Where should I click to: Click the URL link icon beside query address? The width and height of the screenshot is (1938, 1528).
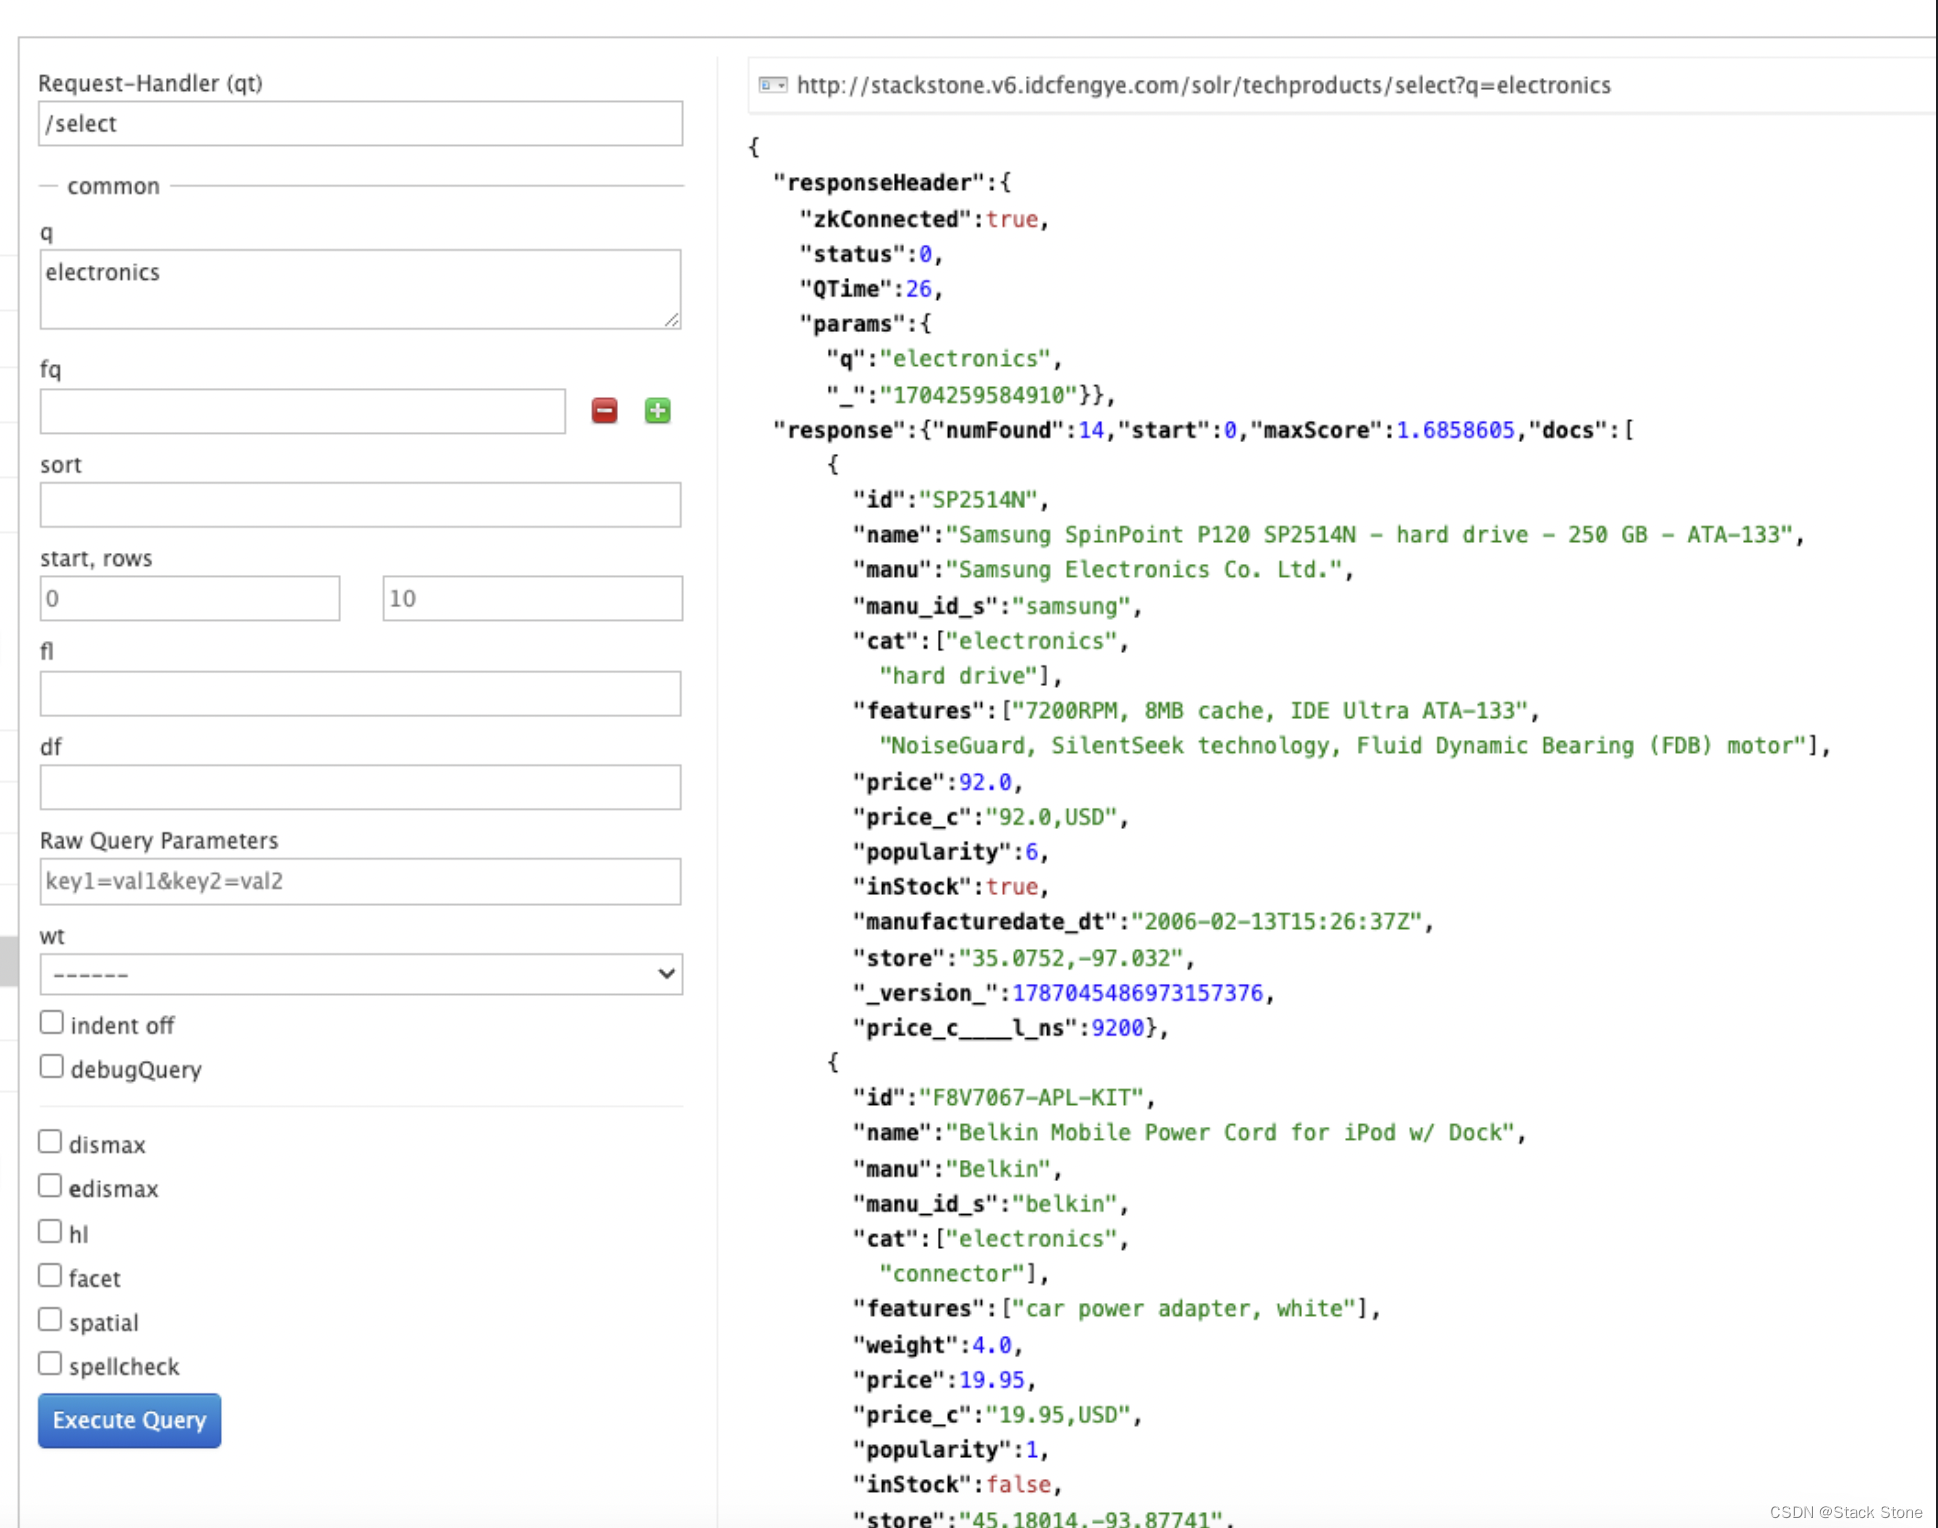(772, 85)
